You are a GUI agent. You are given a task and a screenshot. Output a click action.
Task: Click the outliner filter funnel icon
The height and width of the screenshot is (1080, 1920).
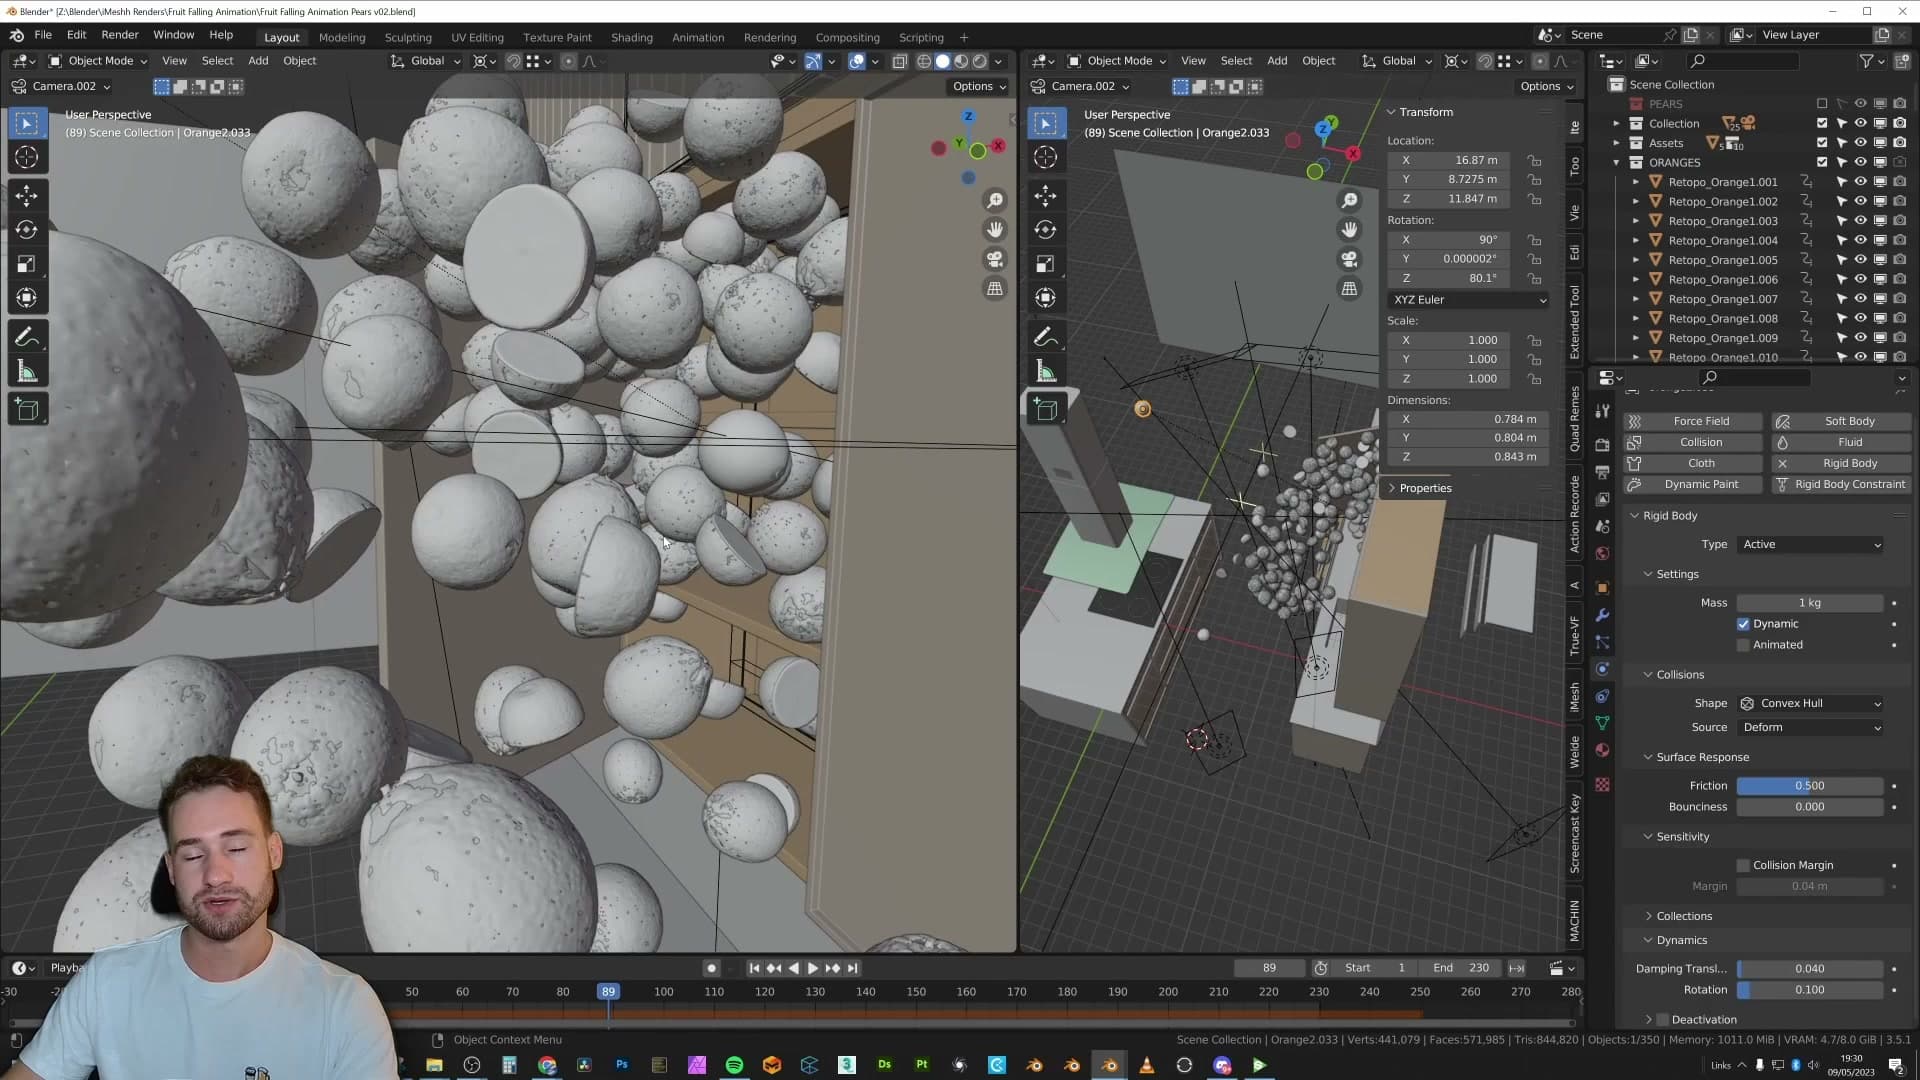tap(1866, 61)
